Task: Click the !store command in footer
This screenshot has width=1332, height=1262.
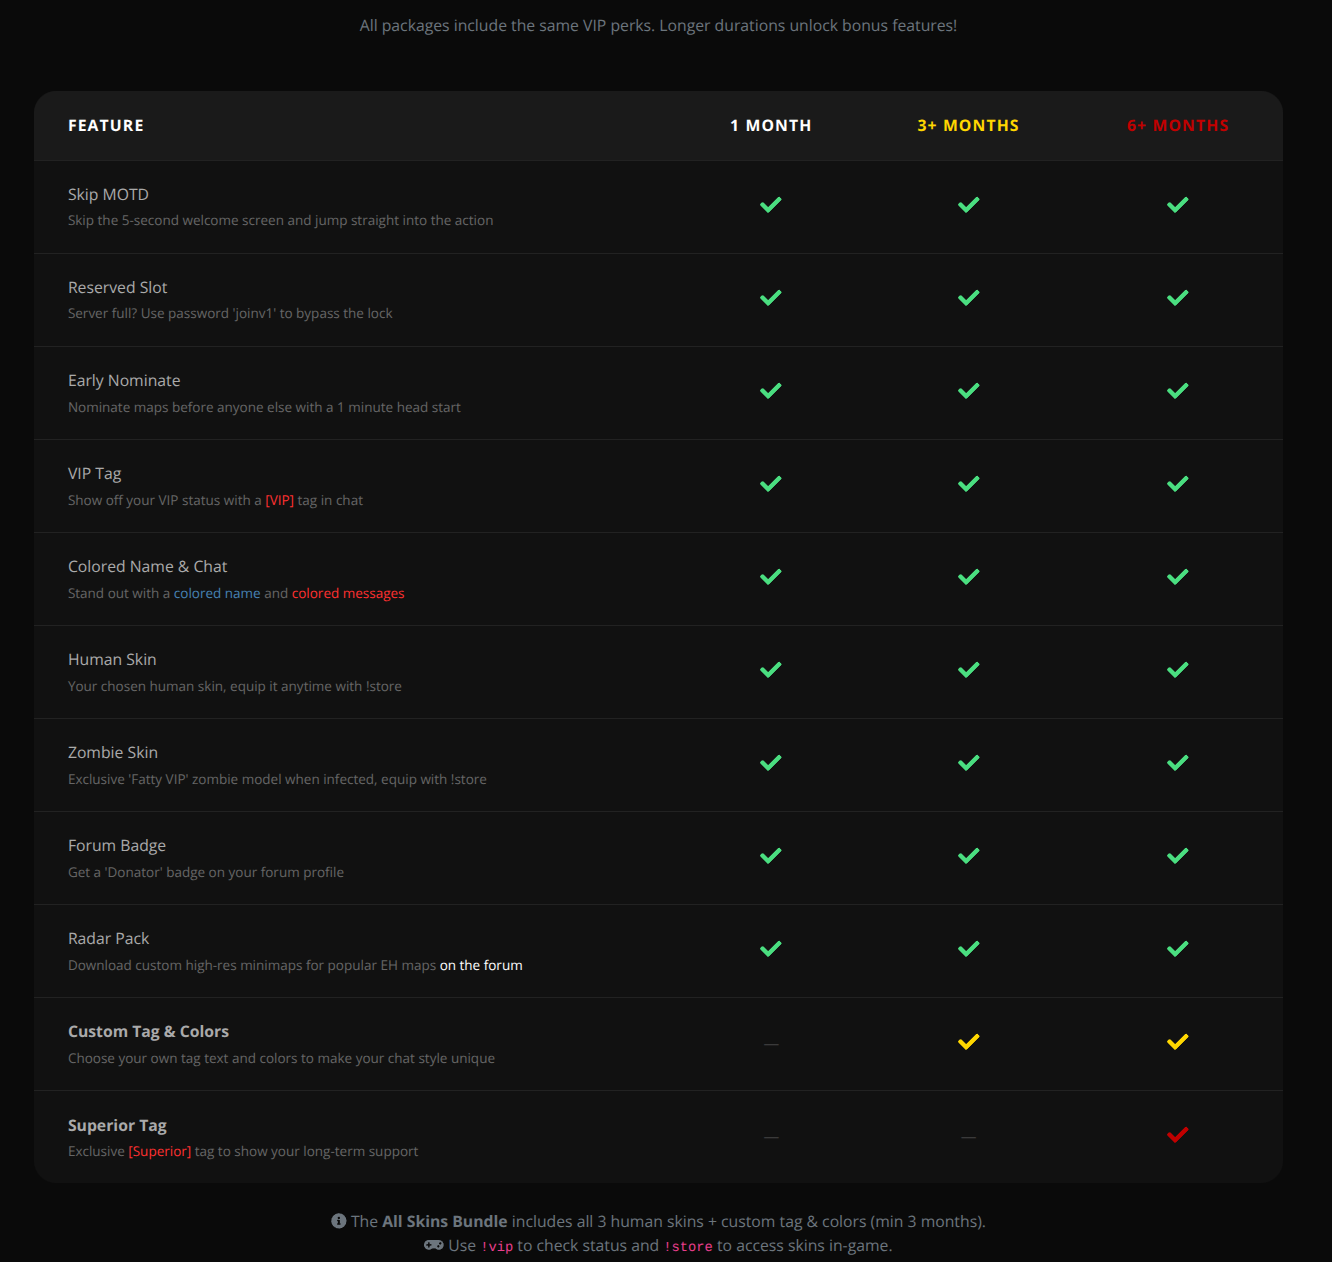Action: 688,1246
